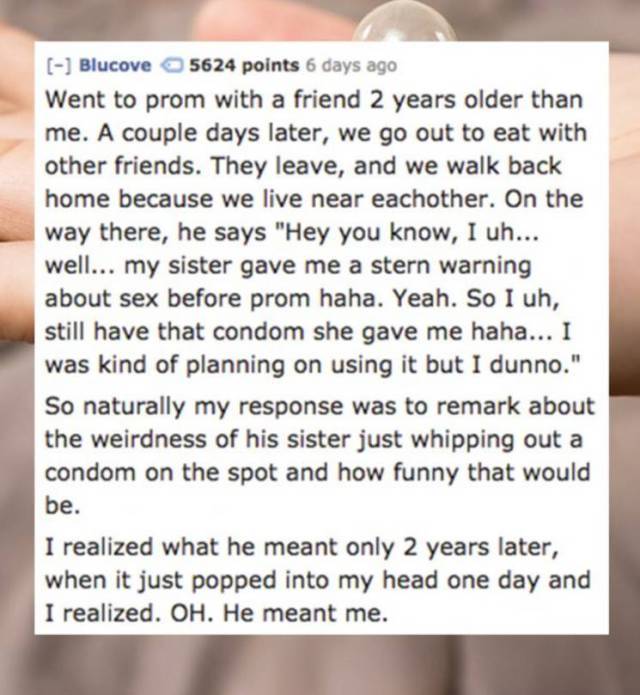The image size is (640, 695).
Task: Collapse the comment using the [–] toggle
Action: pyautogui.click(x=60, y=66)
